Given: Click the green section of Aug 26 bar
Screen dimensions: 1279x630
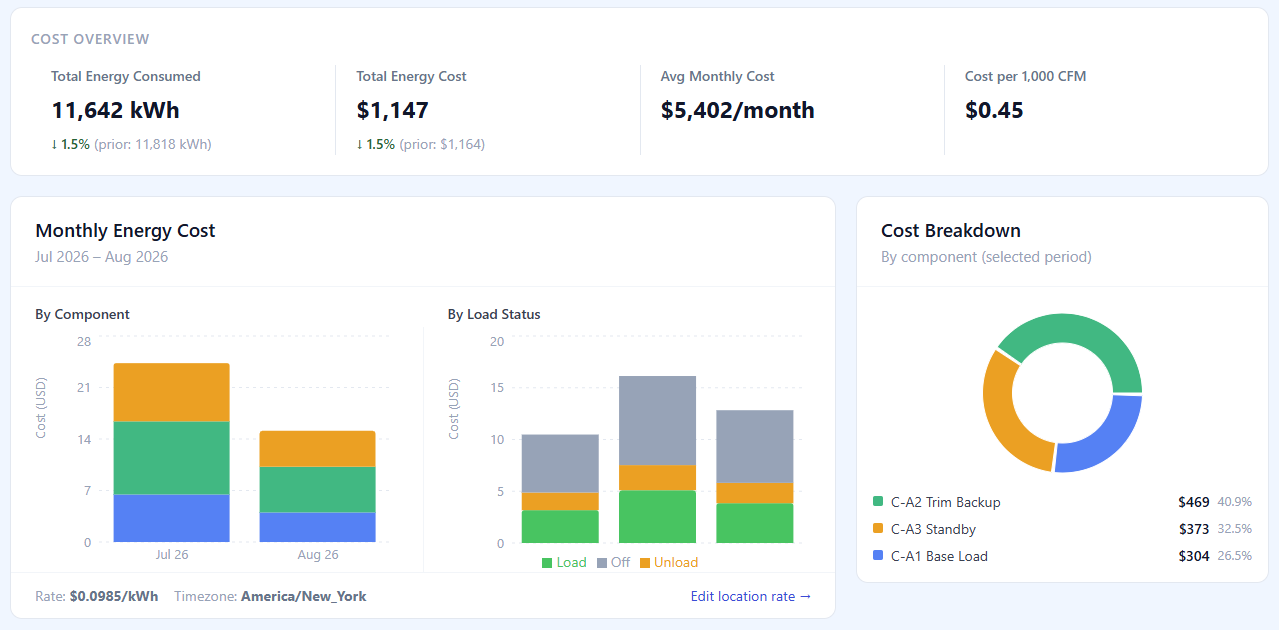Looking at the screenshot, I should tap(318, 490).
